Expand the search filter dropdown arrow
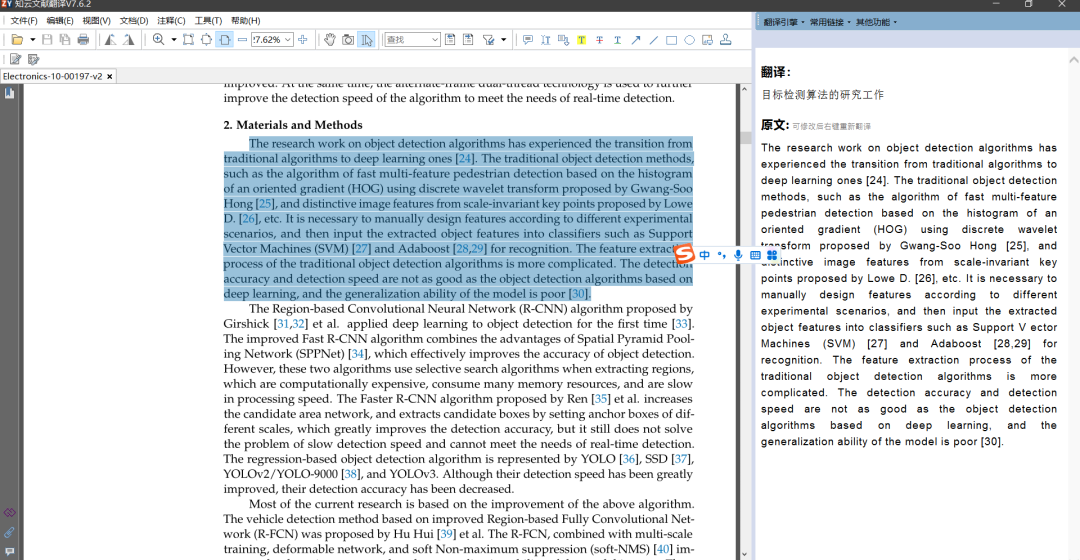Screen dimensions: 1080x560 pos(503,40)
